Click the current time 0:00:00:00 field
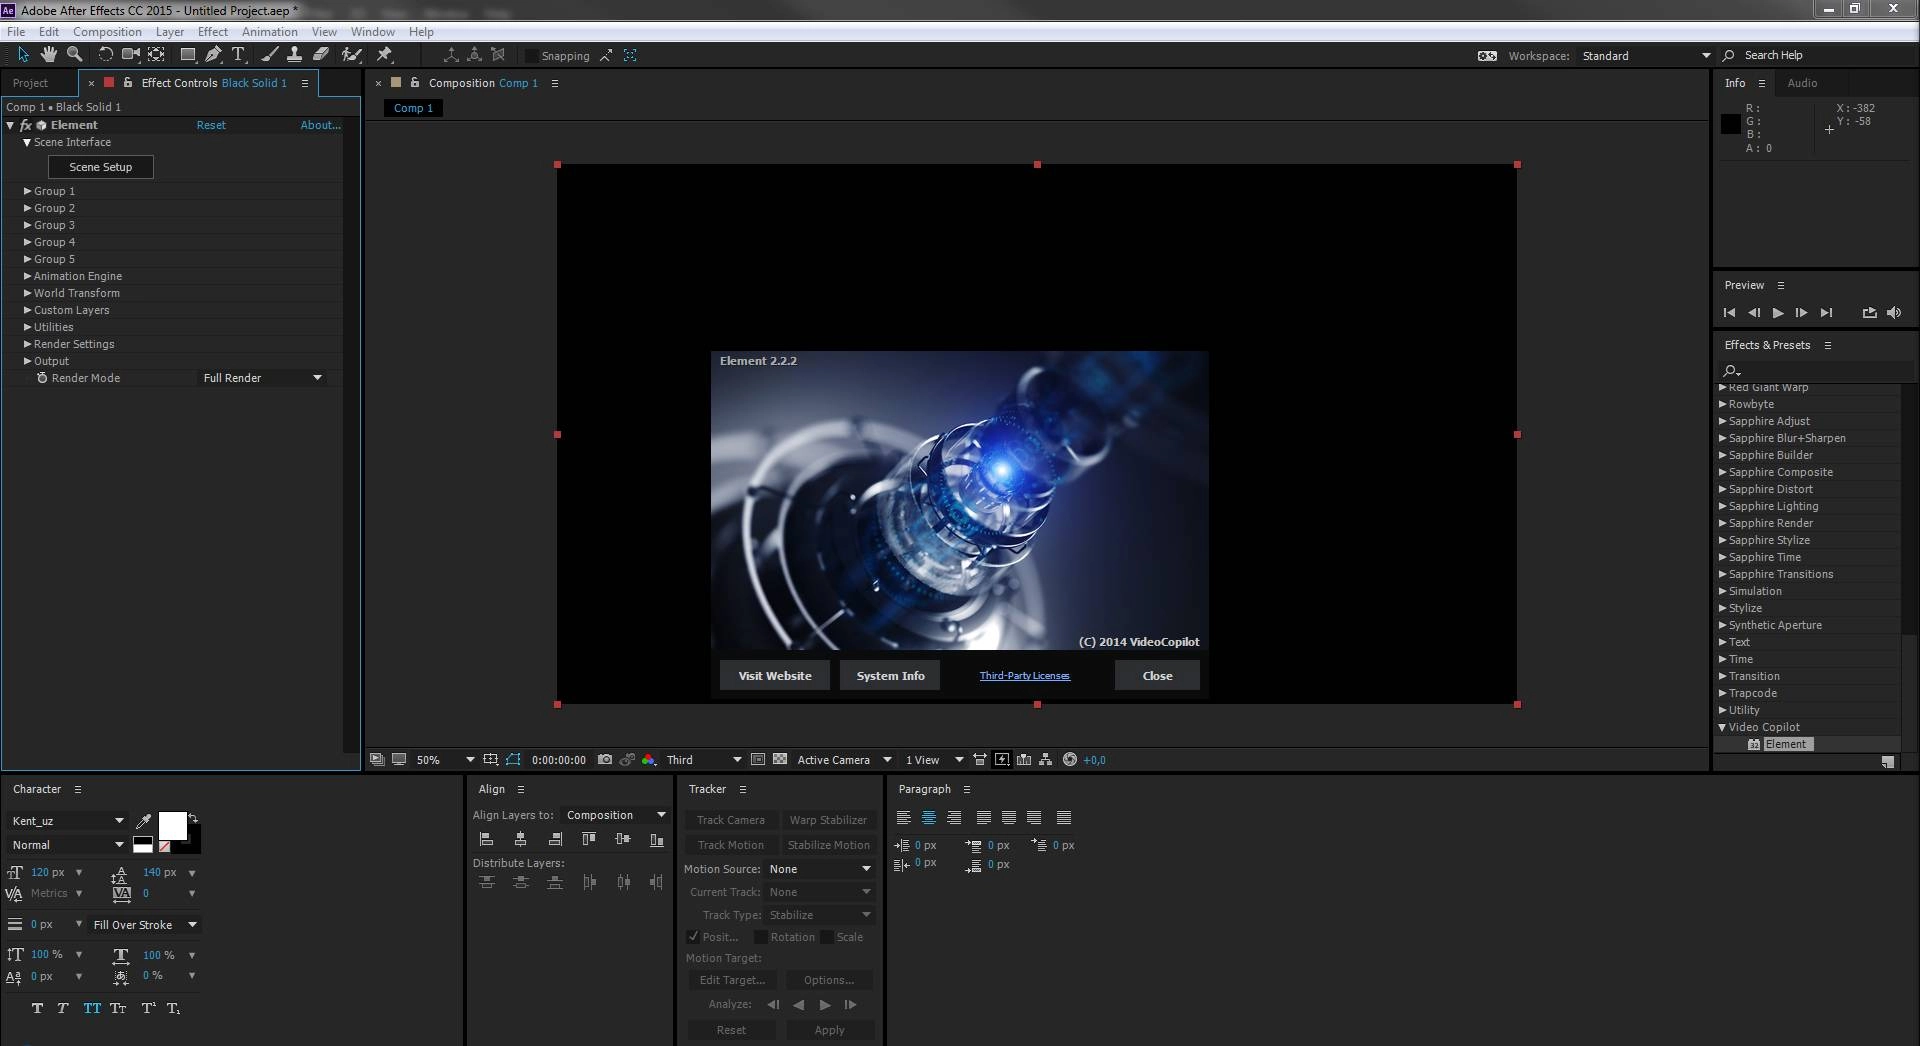The height and width of the screenshot is (1046, 1920). 559,760
